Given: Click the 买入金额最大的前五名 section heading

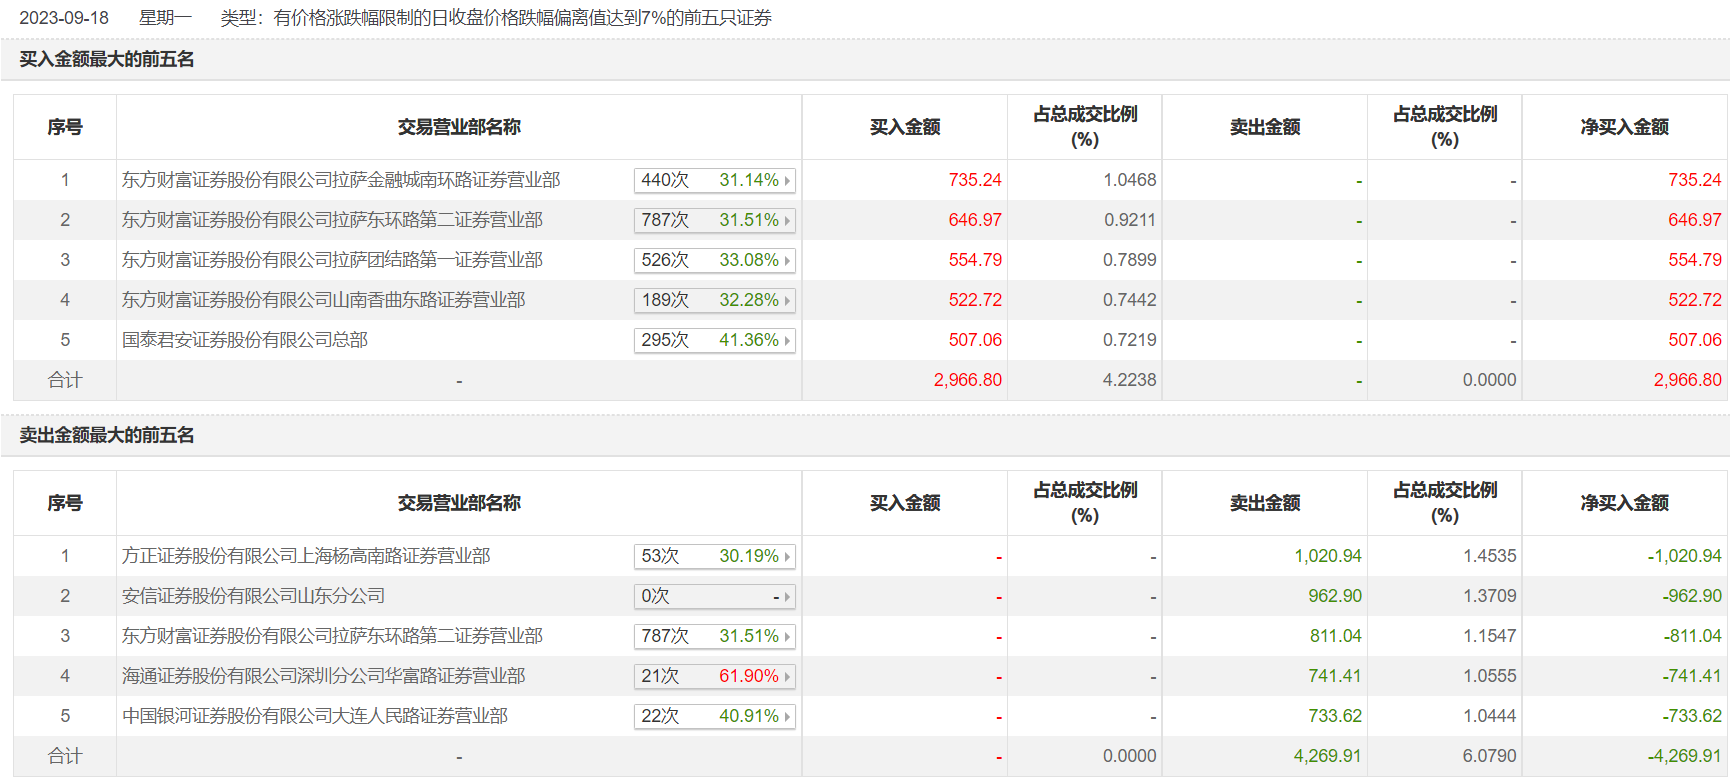Looking at the screenshot, I should pyautogui.click(x=107, y=59).
